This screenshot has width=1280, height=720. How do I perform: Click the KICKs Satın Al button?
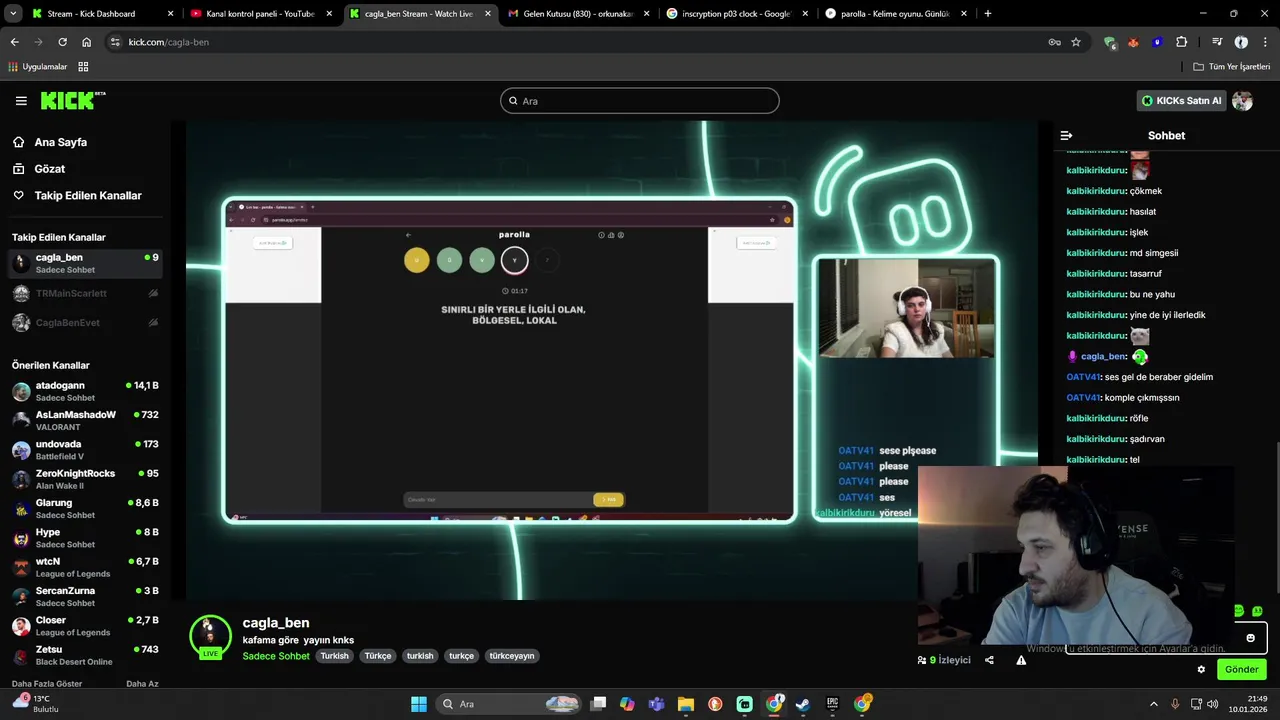click(x=1181, y=101)
